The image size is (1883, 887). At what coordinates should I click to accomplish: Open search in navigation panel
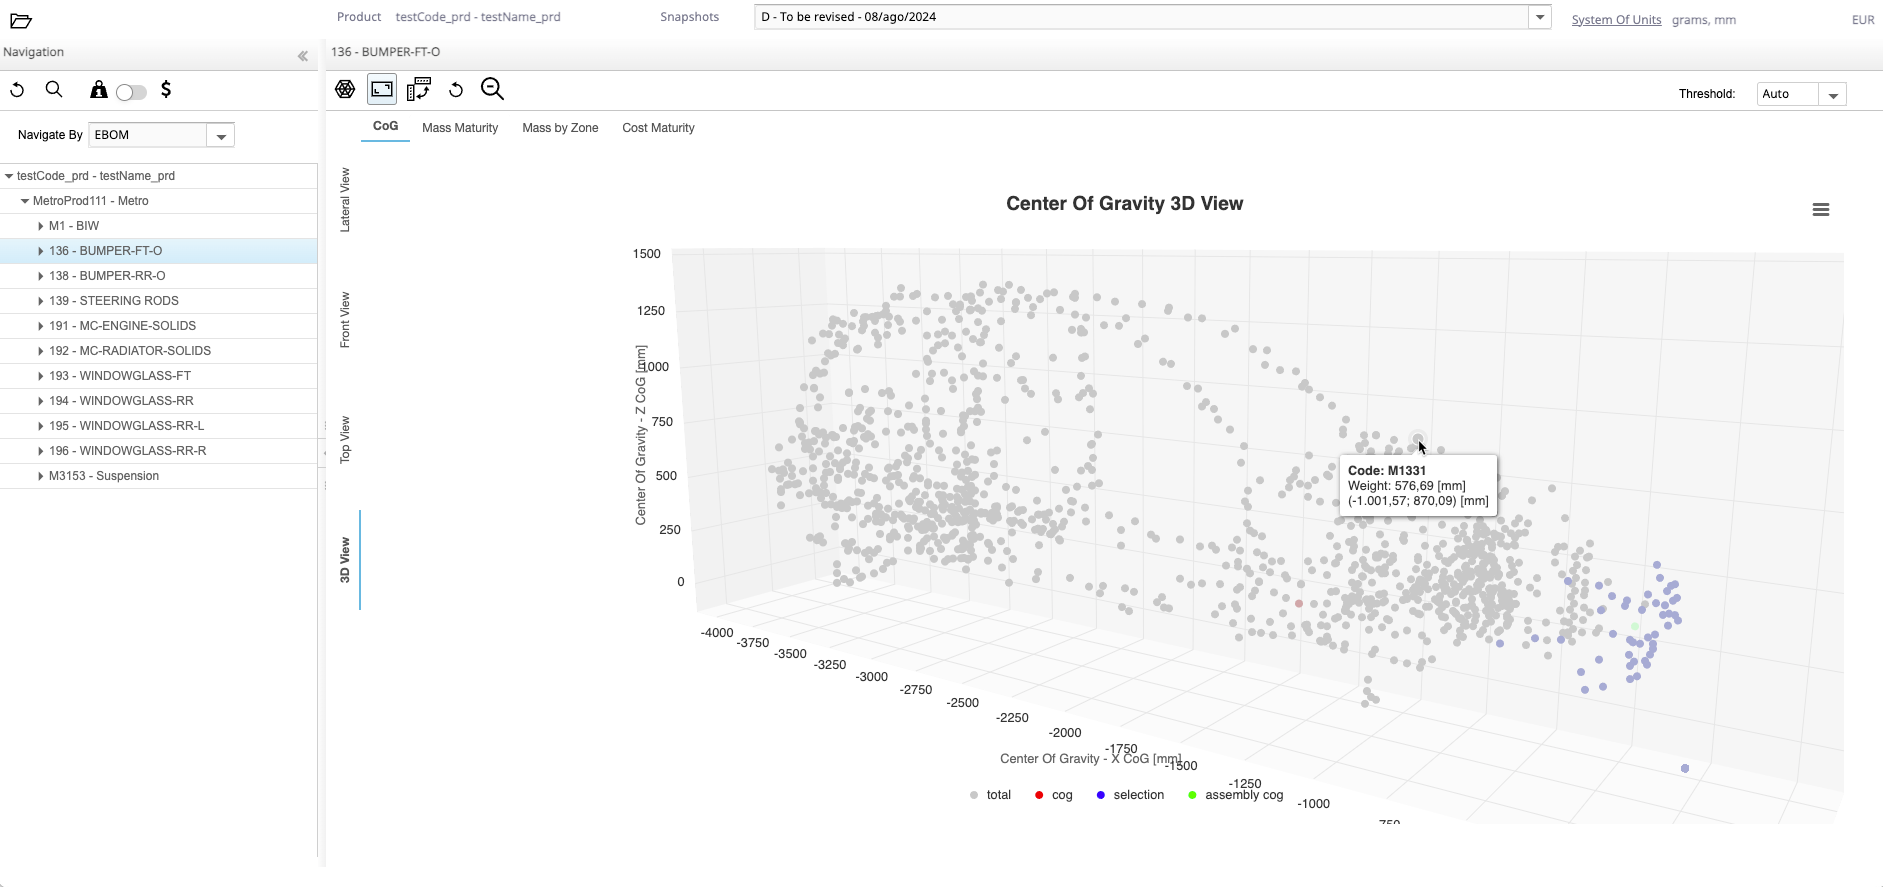pyautogui.click(x=54, y=90)
